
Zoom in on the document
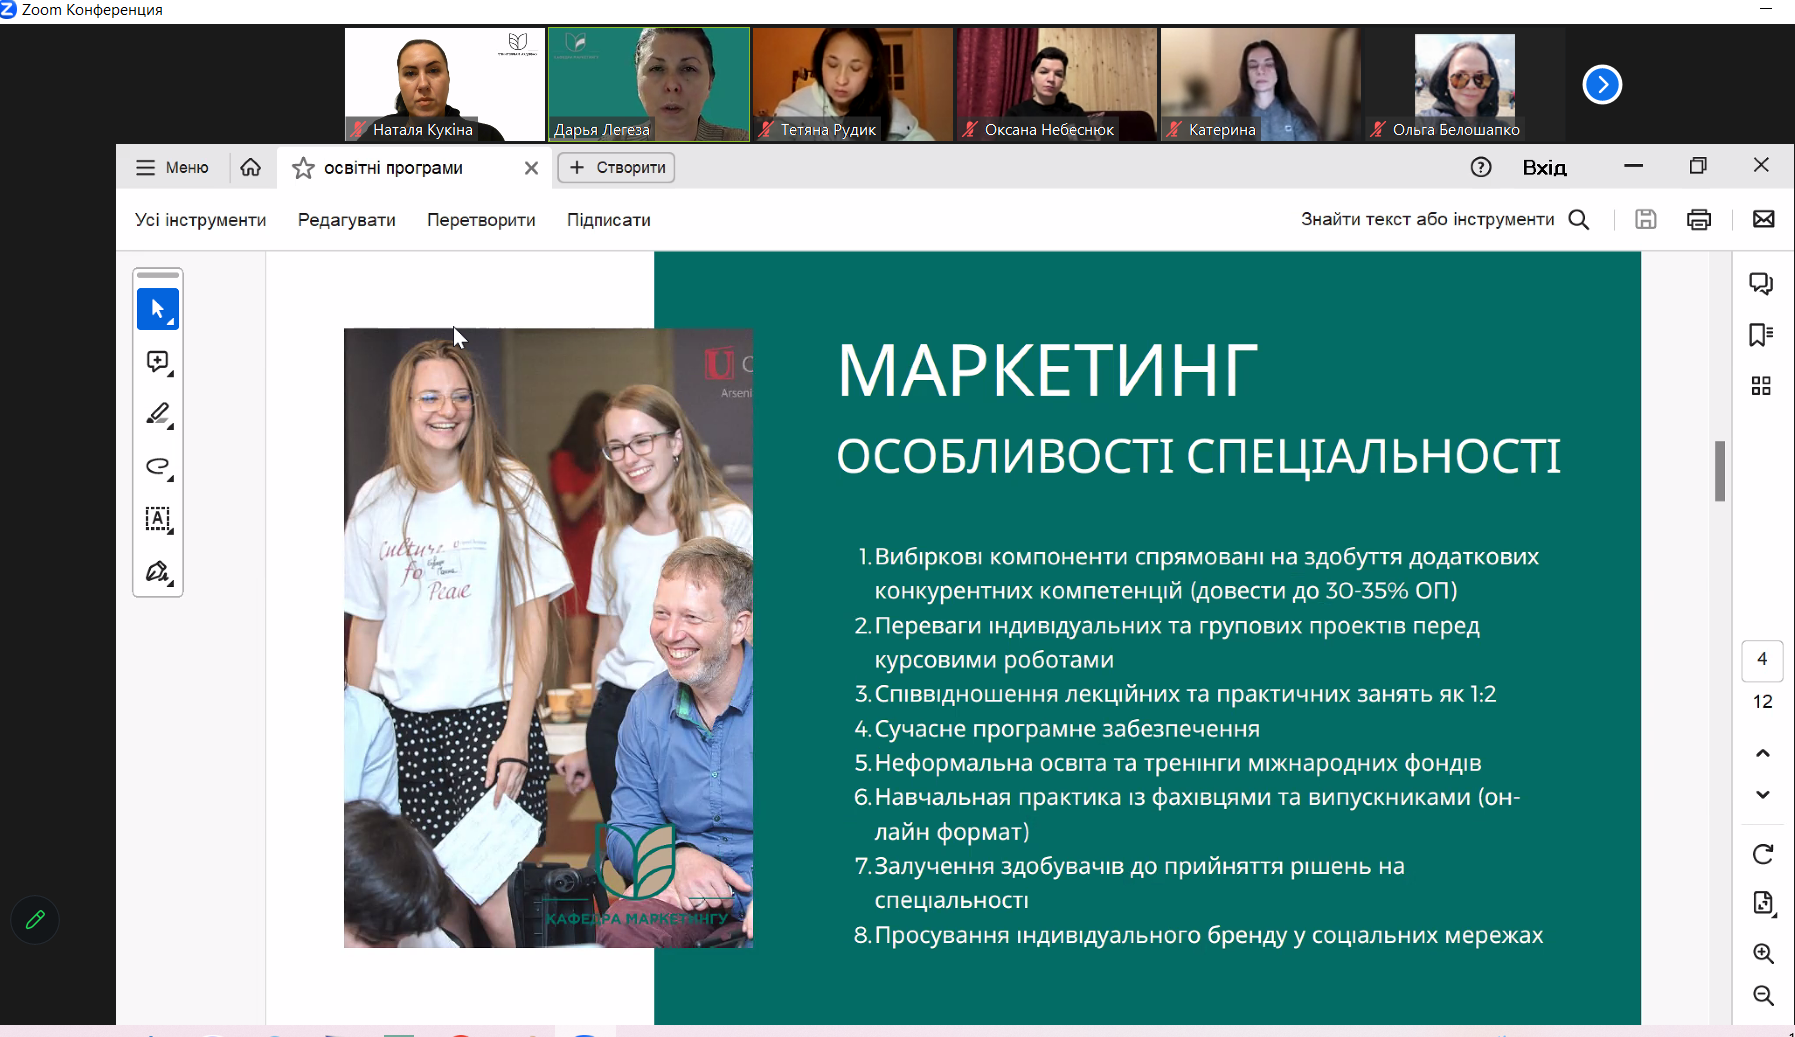pos(1763,954)
